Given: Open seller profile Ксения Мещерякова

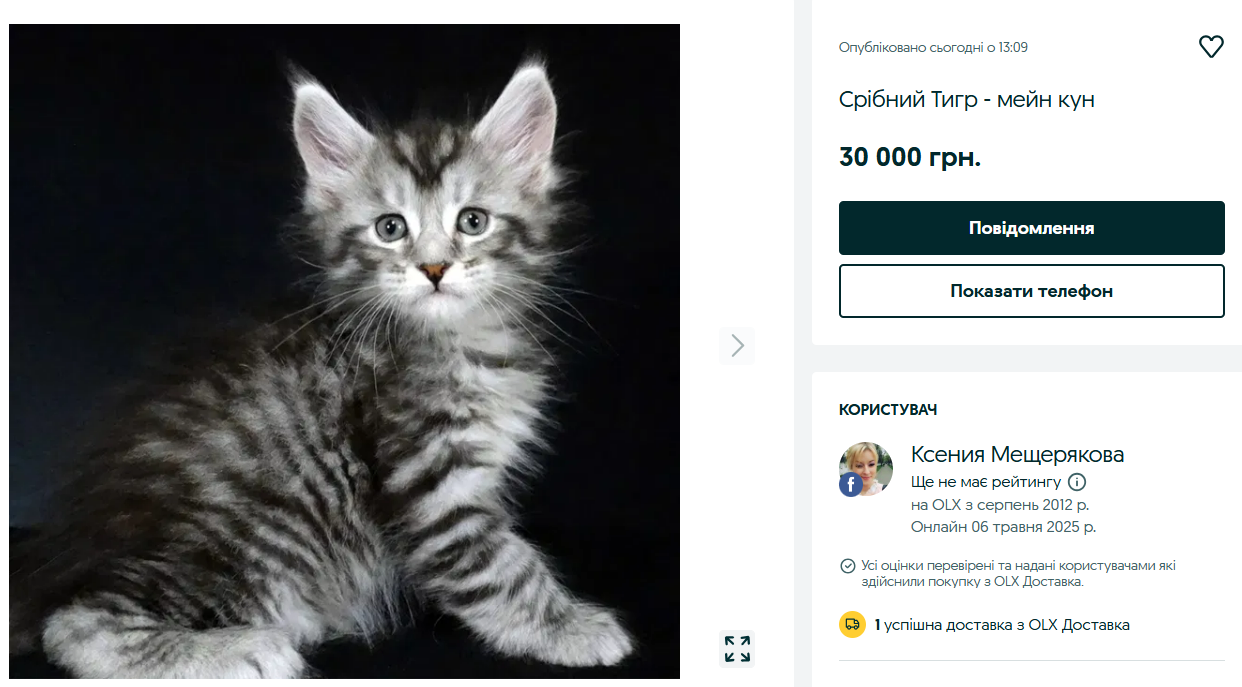Looking at the screenshot, I should coord(1017,454).
